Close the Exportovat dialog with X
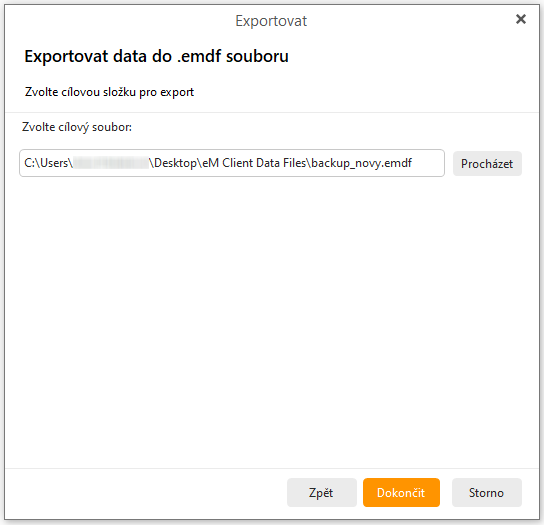544x525 pixels. pos(521,19)
